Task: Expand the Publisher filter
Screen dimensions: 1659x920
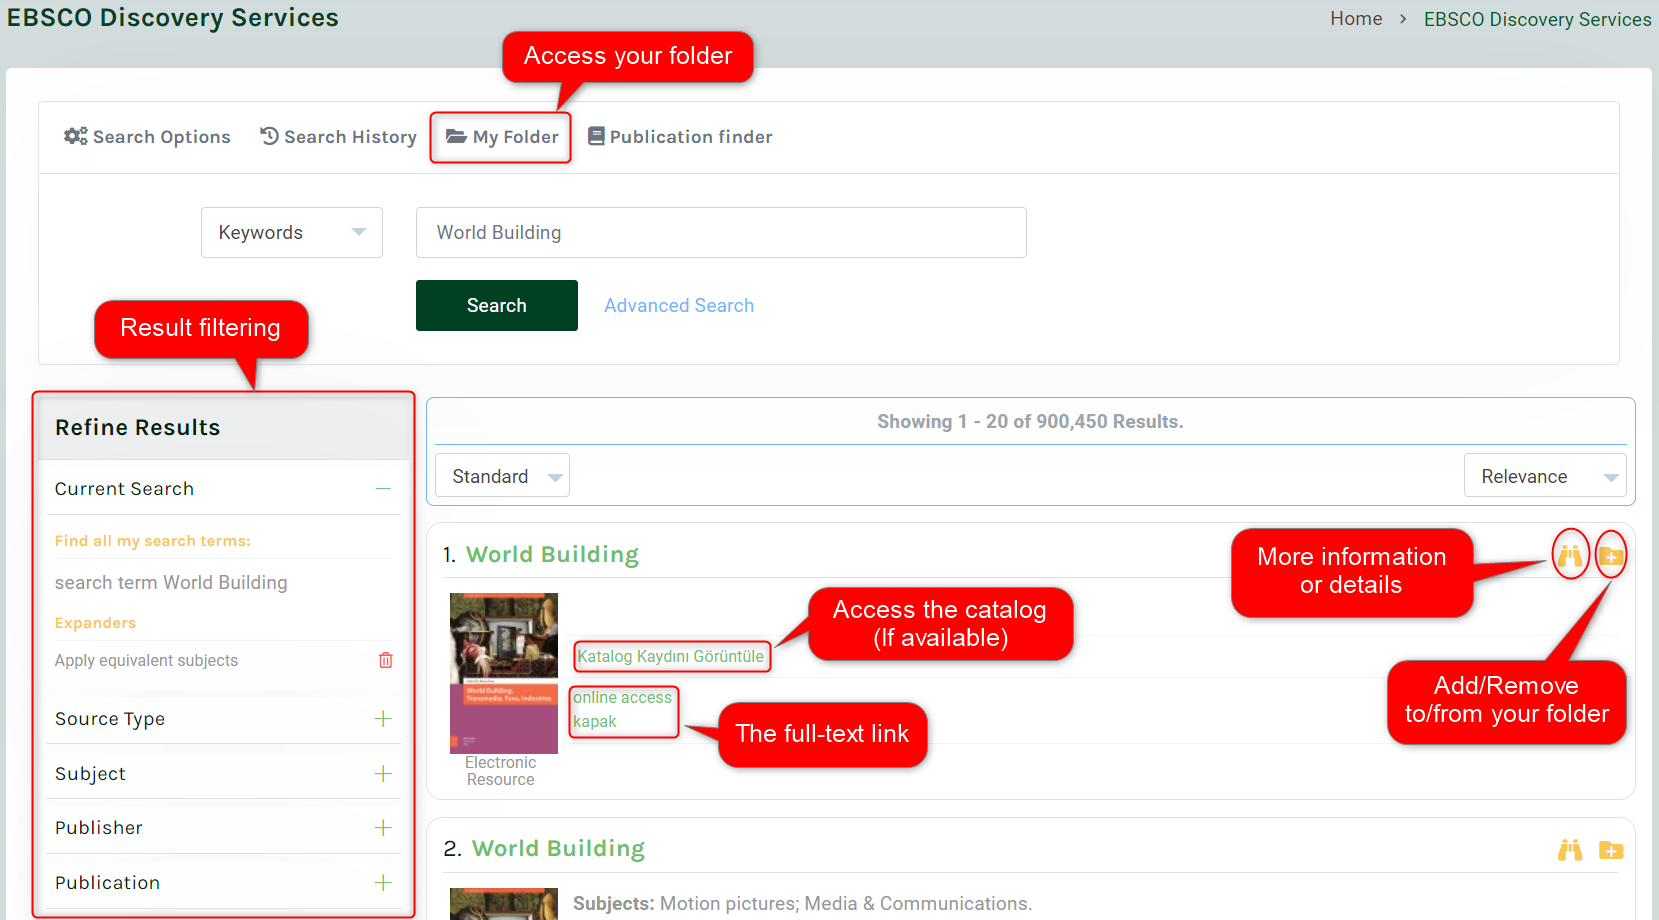Action: coord(383,828)
